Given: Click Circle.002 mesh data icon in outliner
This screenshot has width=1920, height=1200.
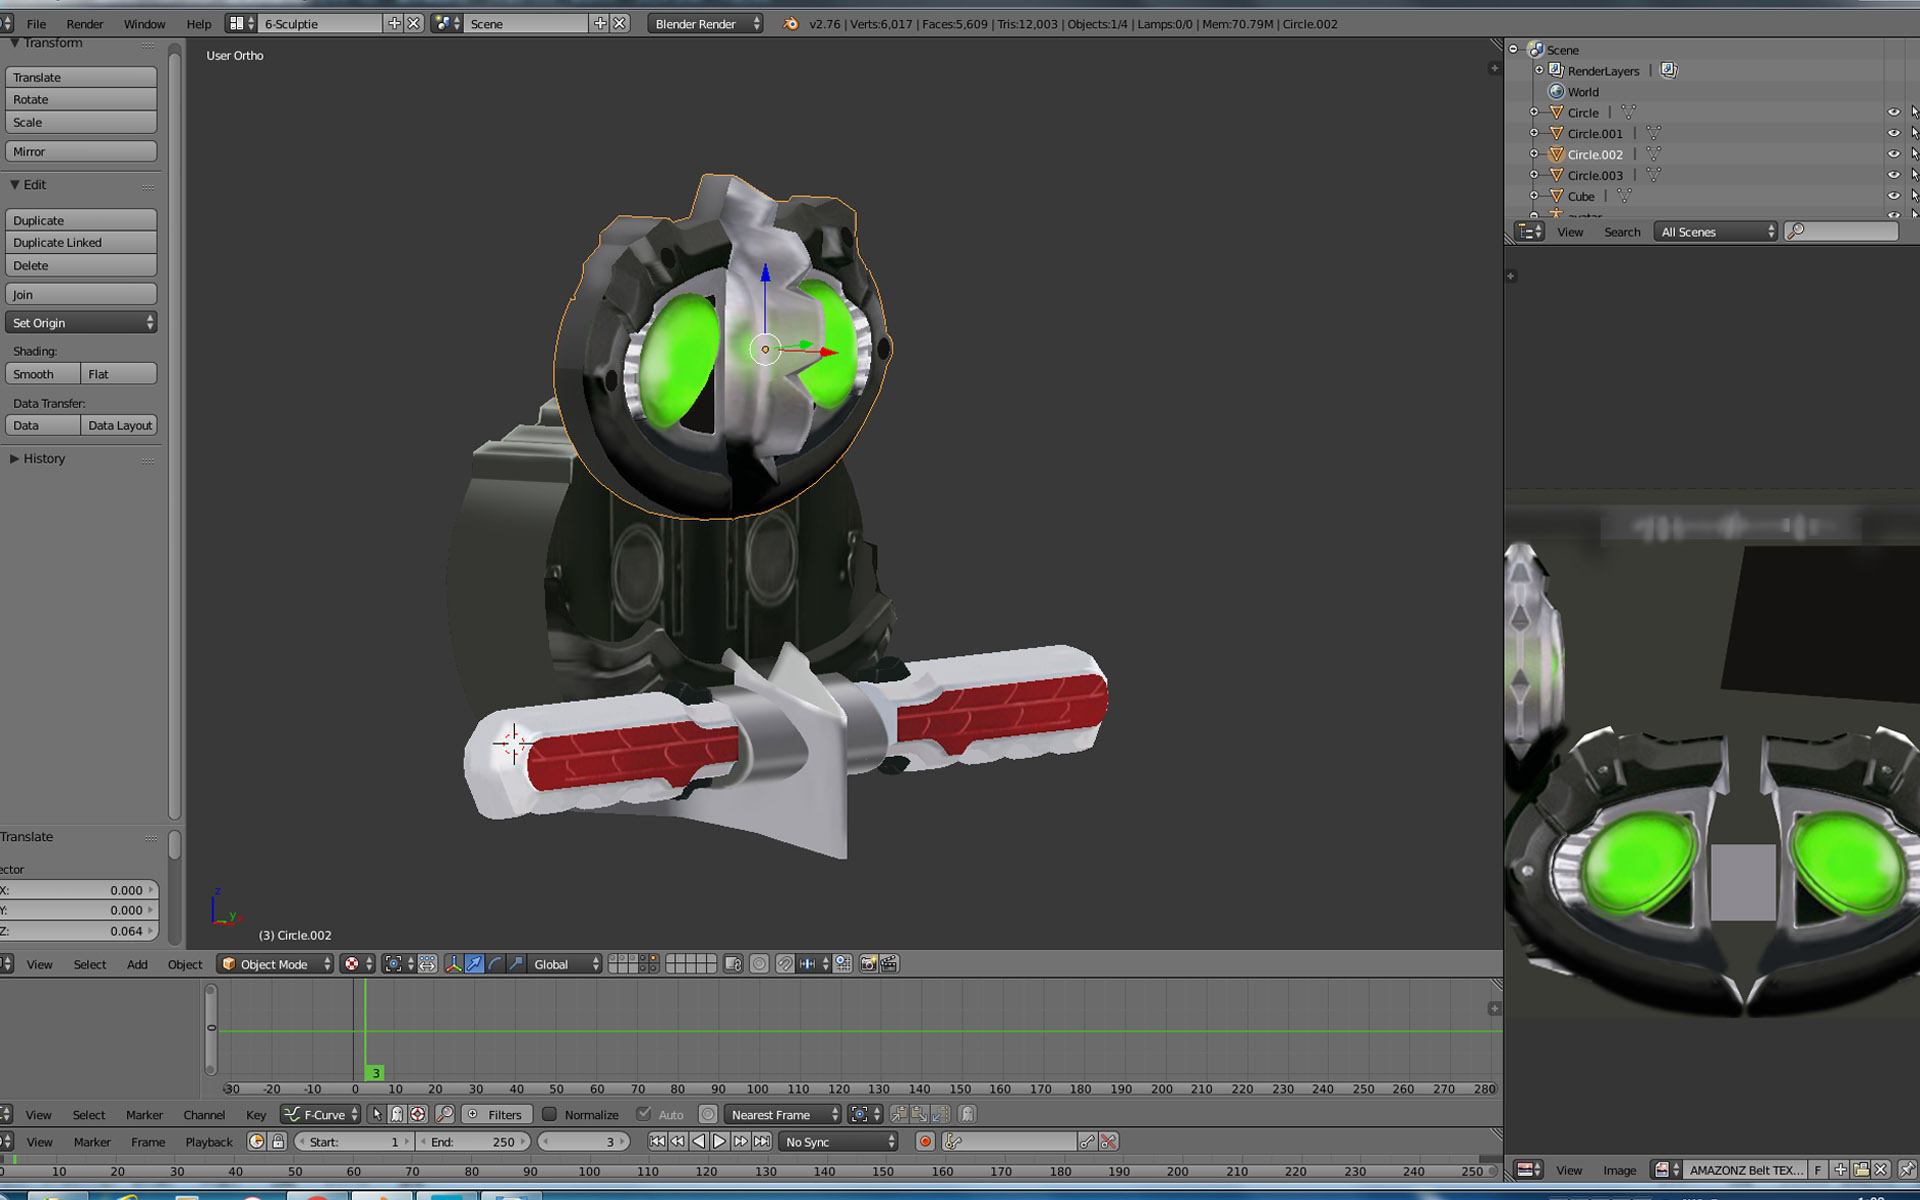Looking at the screenshot, I should tap(1653, 154).
